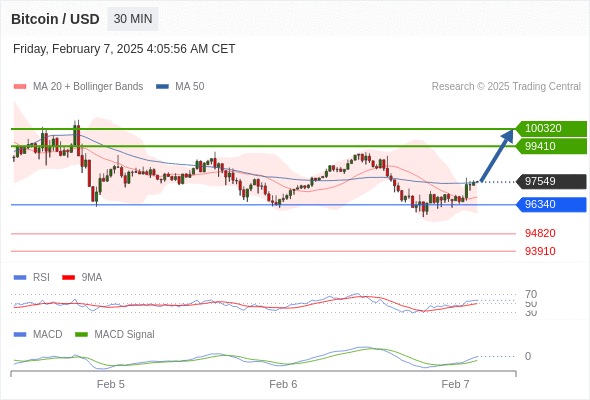Click the MA 50 legend color swatch

162,87
